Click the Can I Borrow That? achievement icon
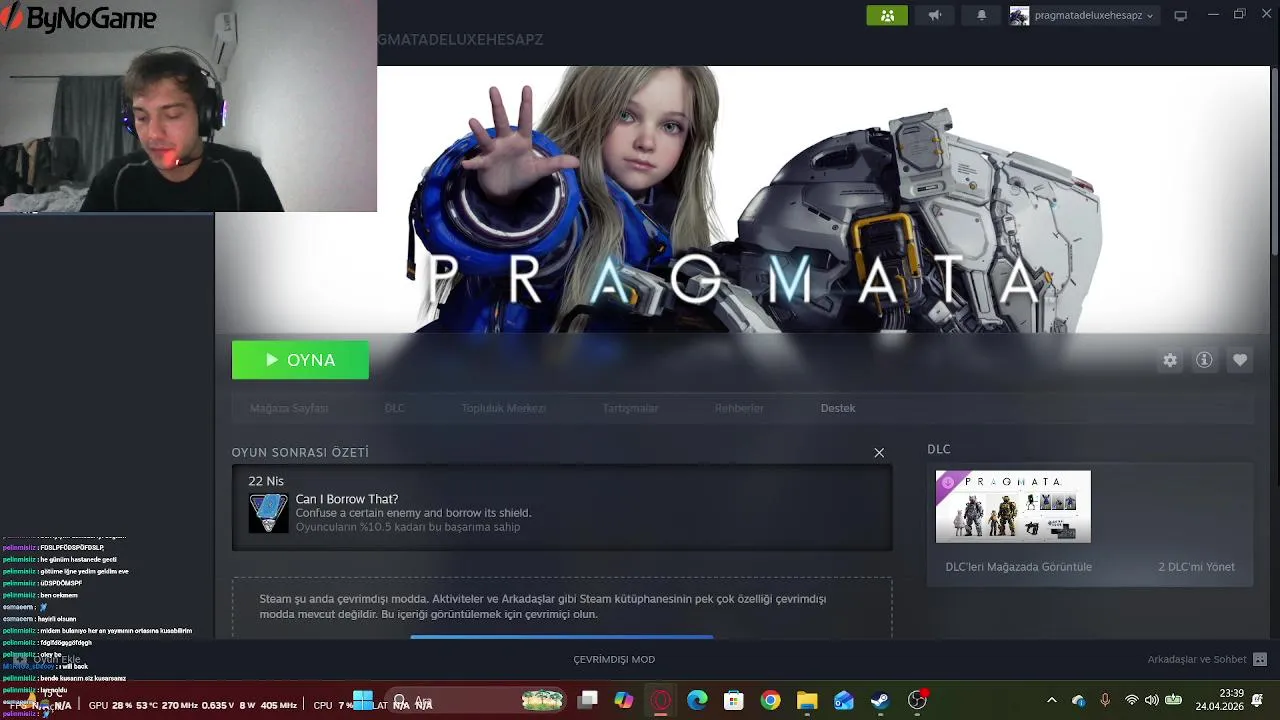The height and width of the screenshot is (720, 1280). click(x=268, y=513)
